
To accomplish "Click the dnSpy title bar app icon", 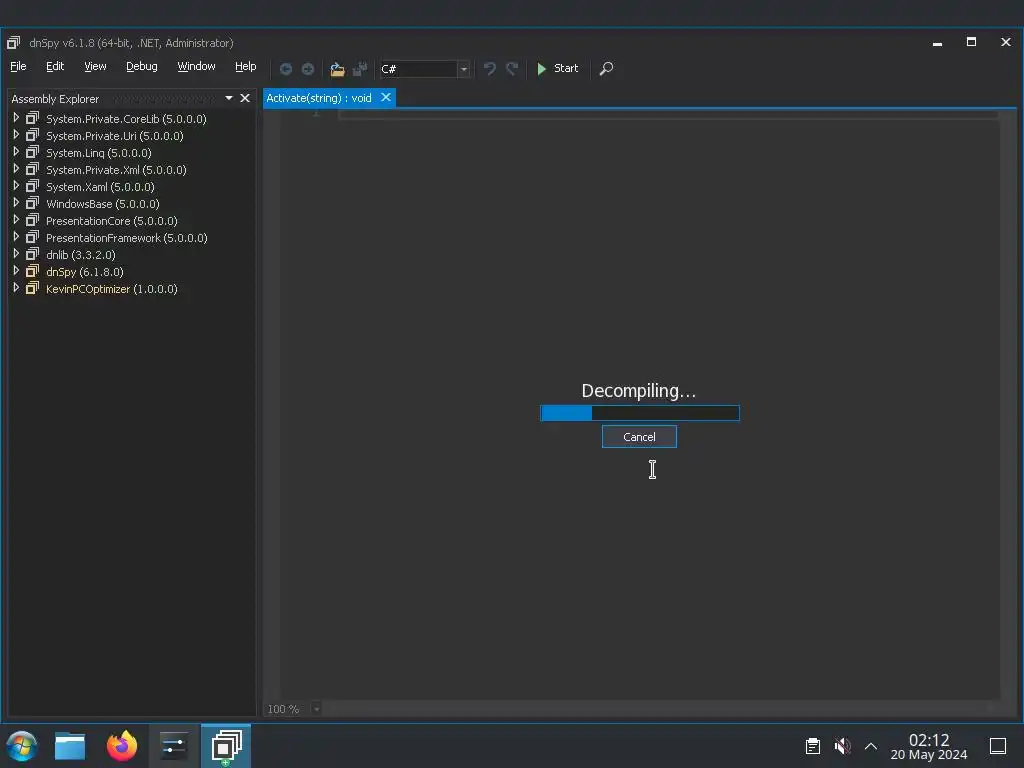I will pyautogui.click(x=14, y=43).
